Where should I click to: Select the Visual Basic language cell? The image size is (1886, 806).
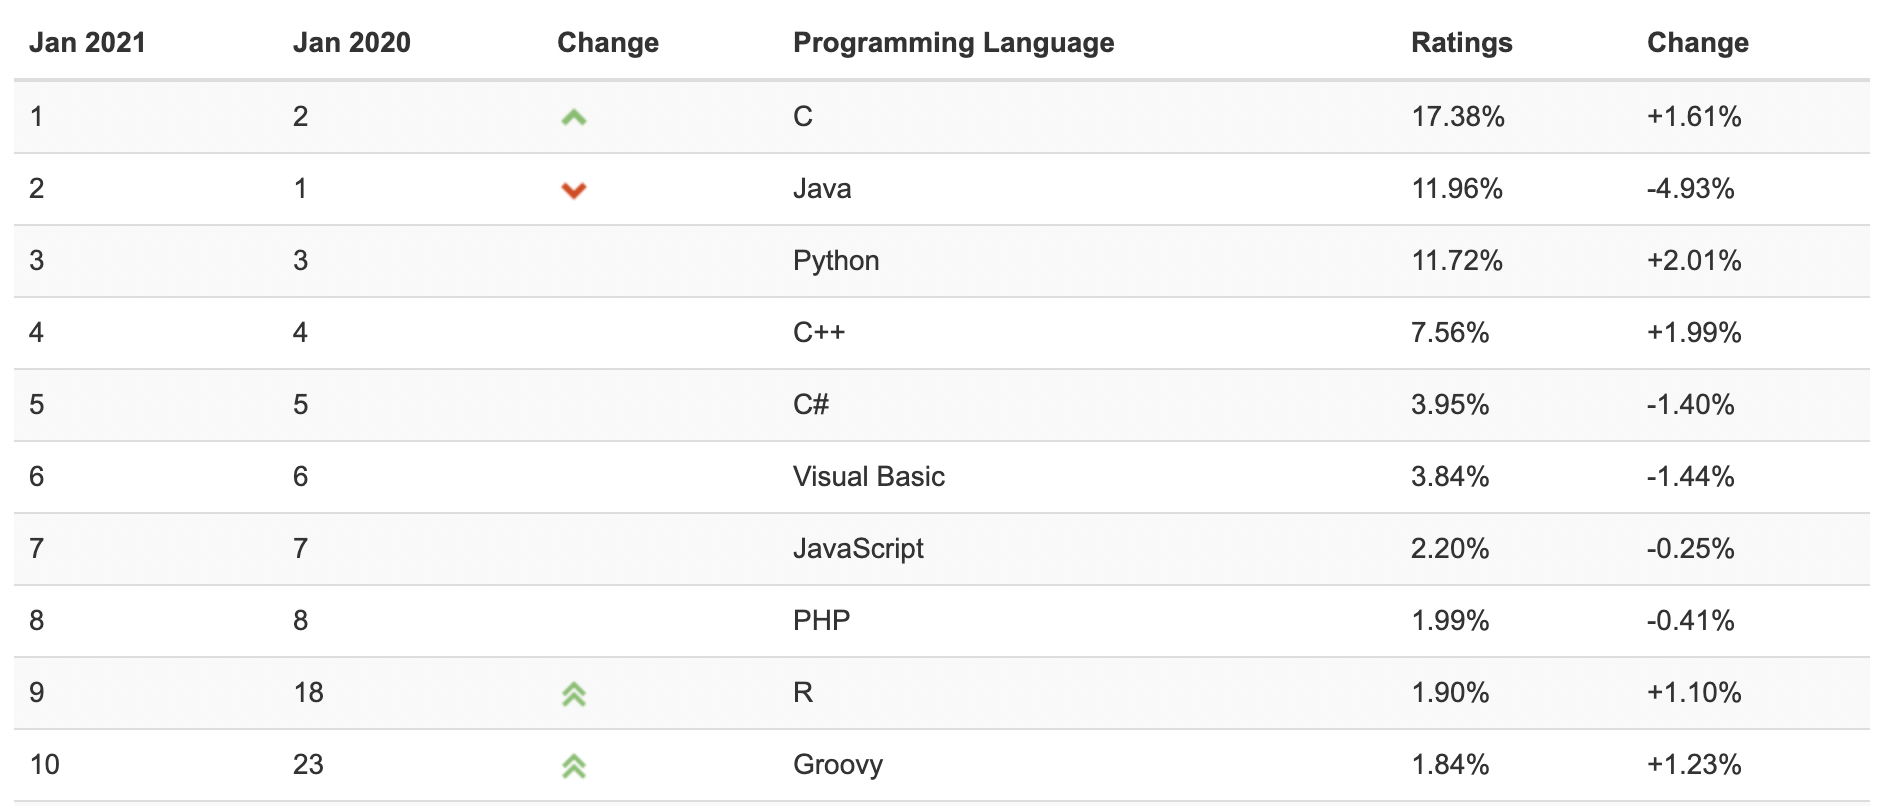[868, 476]
